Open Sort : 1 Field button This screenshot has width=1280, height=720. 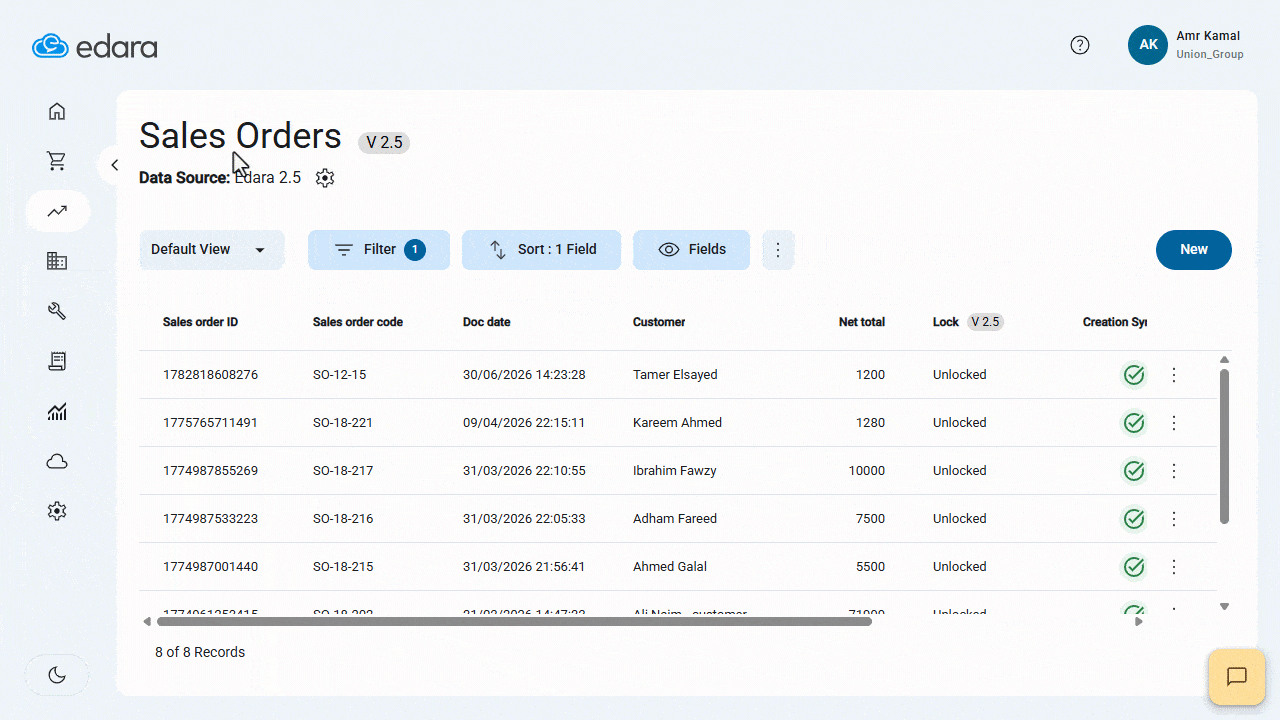pos(541,250)
